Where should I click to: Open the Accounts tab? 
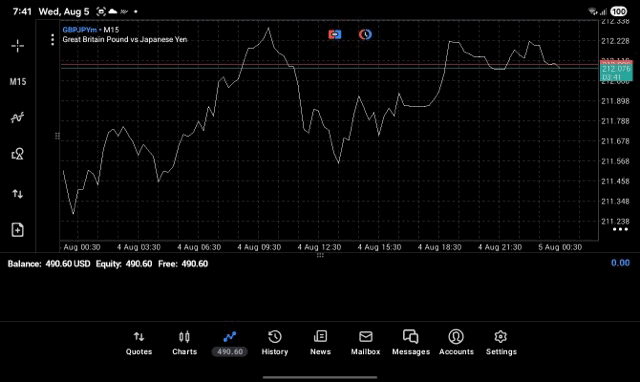456,343
